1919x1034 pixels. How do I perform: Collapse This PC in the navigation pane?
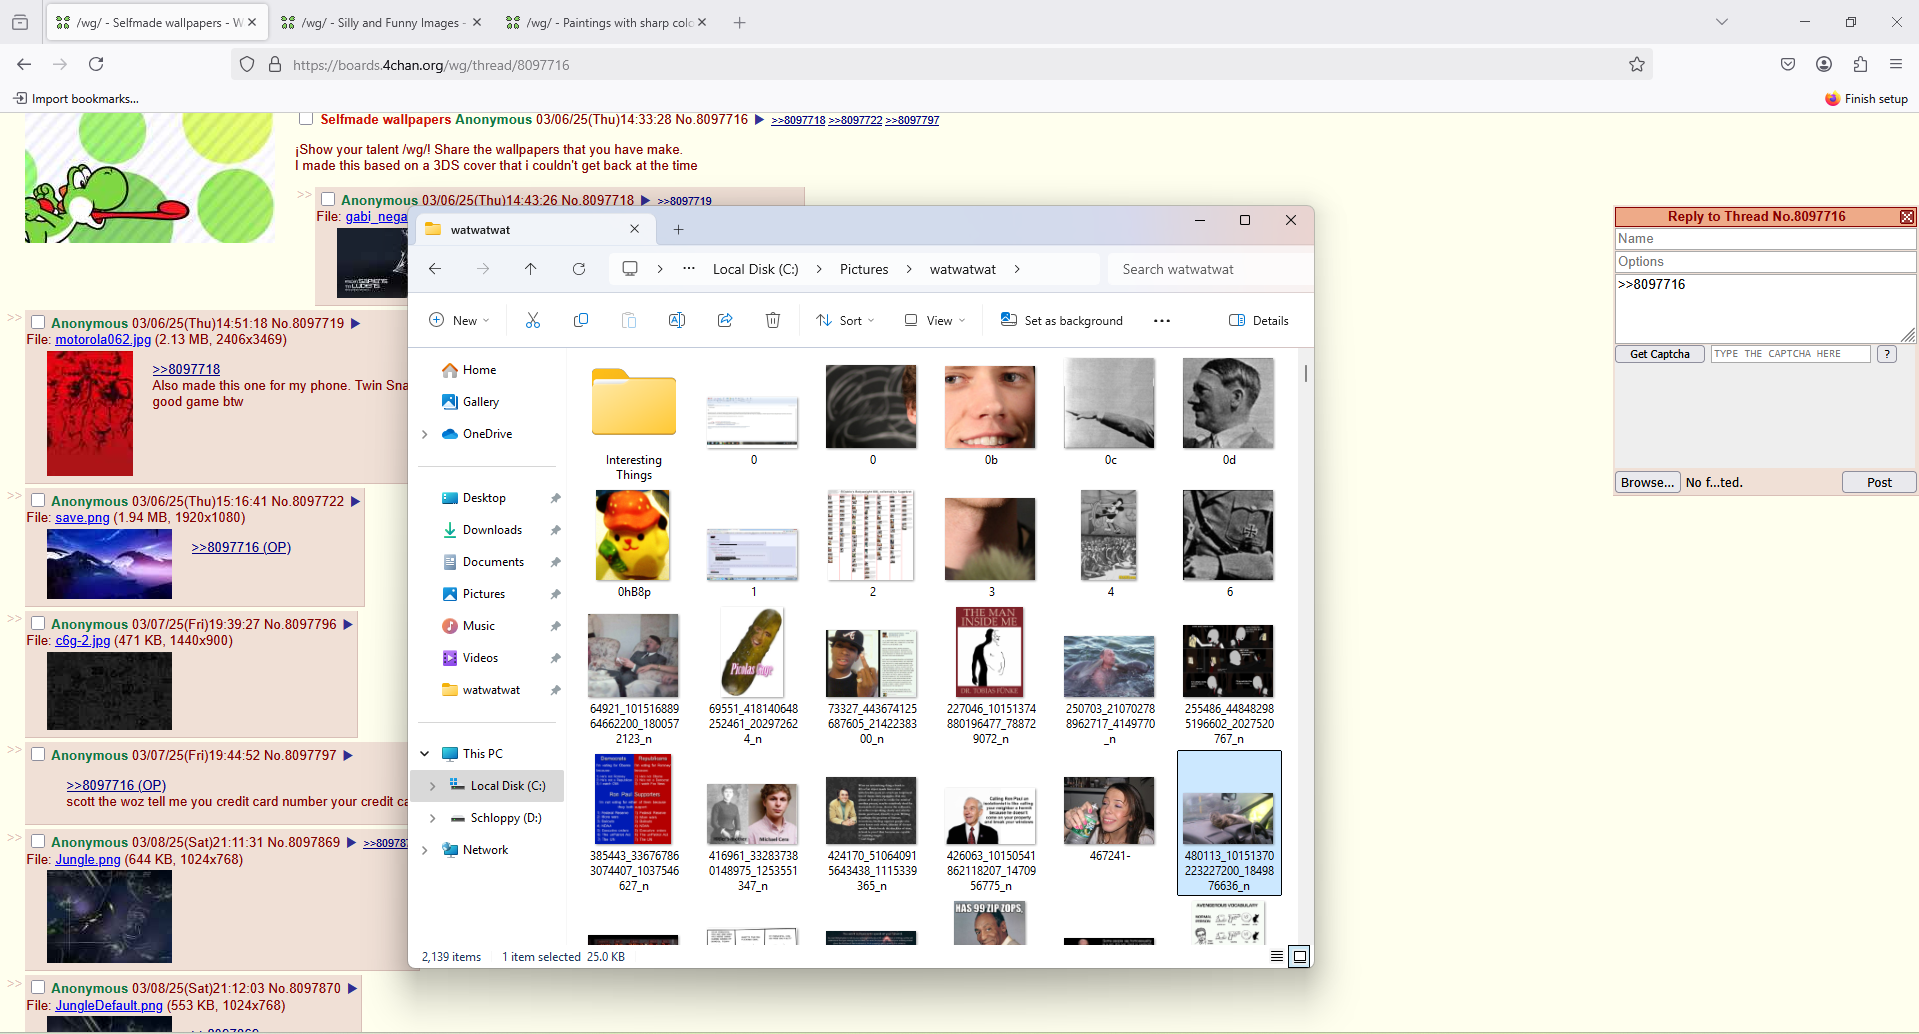425,754
